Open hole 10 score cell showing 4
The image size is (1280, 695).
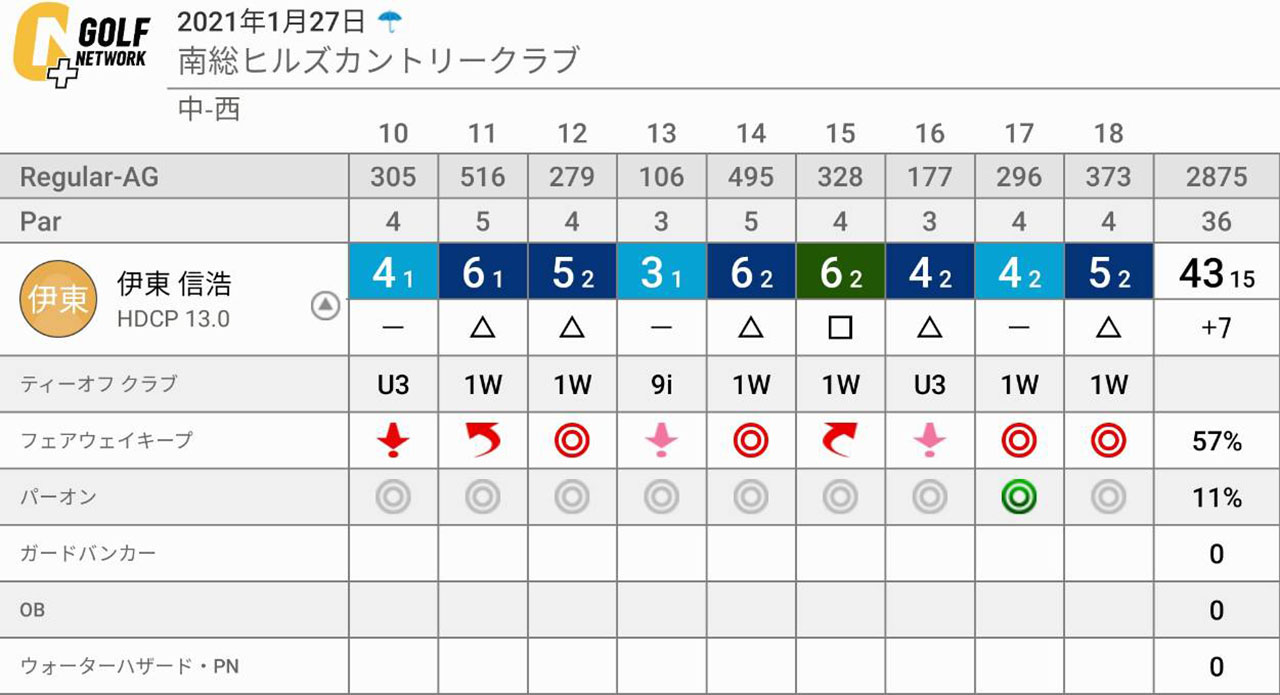(x=394, y=272)
